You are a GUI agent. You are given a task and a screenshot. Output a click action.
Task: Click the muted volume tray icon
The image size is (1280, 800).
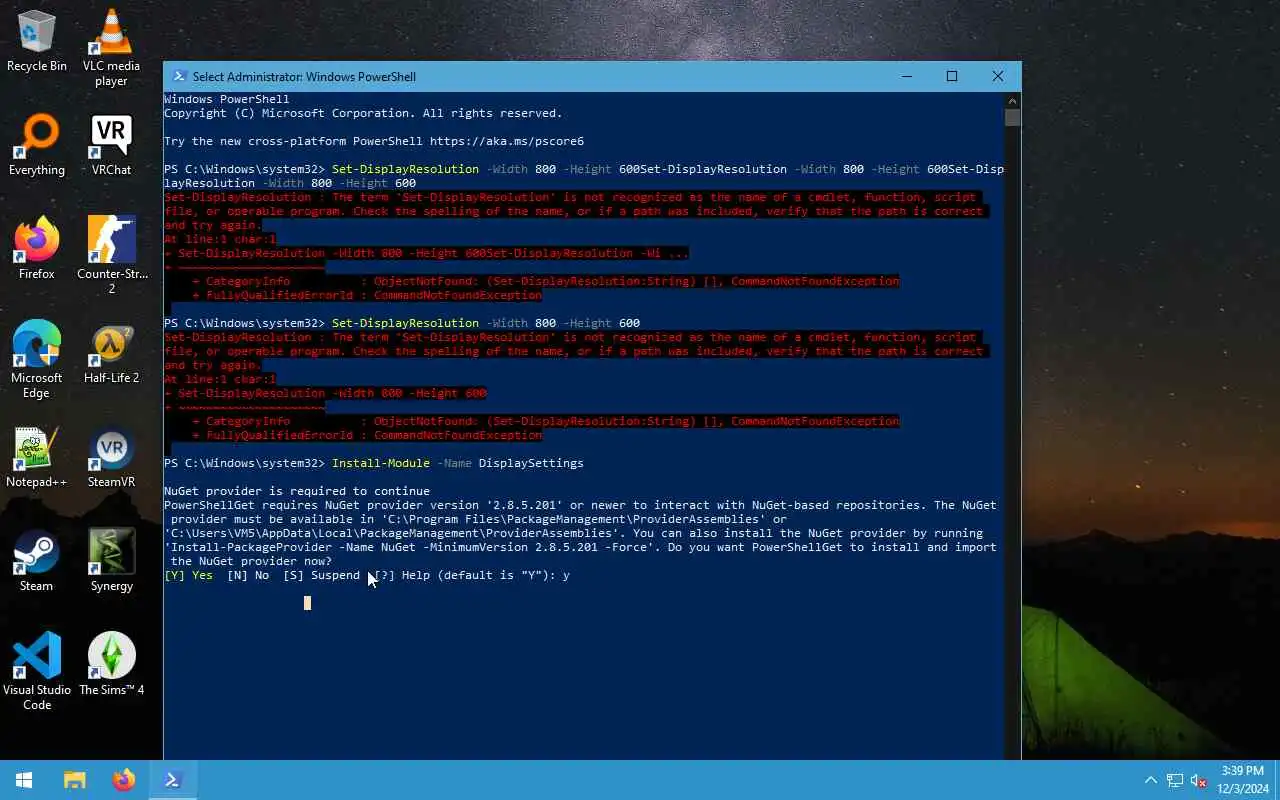1199,780
